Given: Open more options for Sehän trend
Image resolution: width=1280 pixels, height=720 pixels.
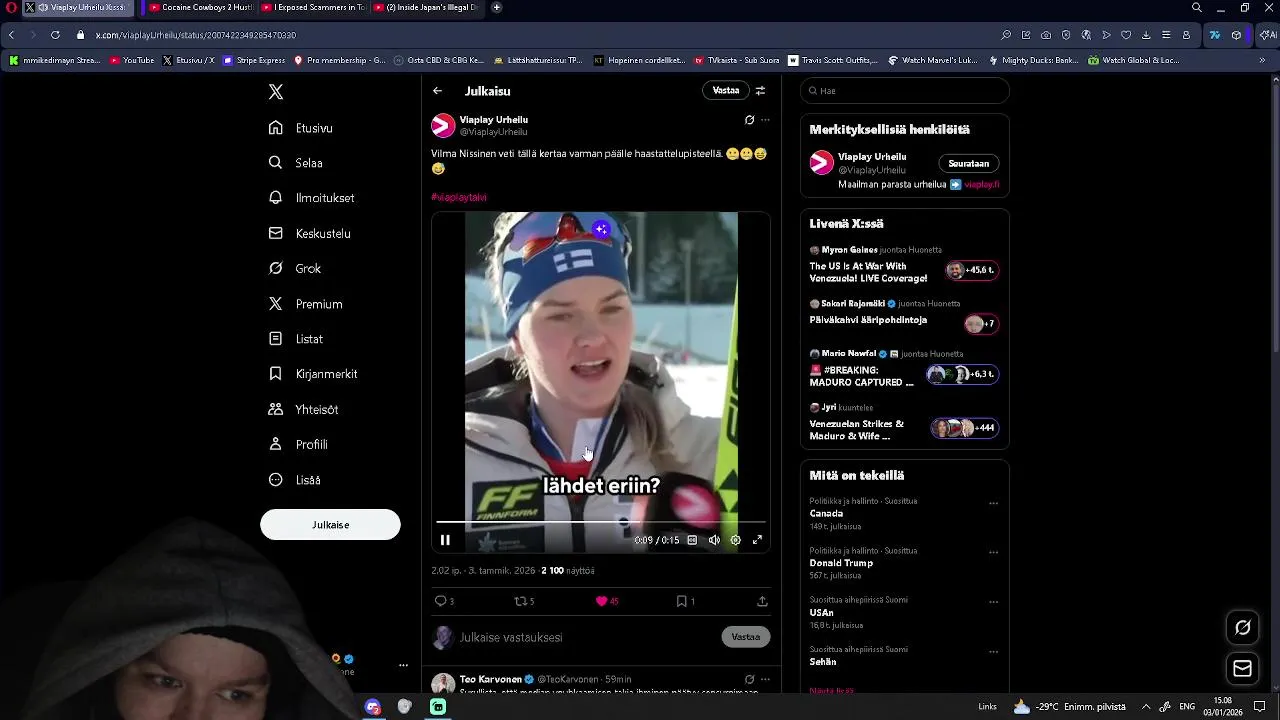Looking at the screenshot, I should pyautogui.click(x=993, y=652).
